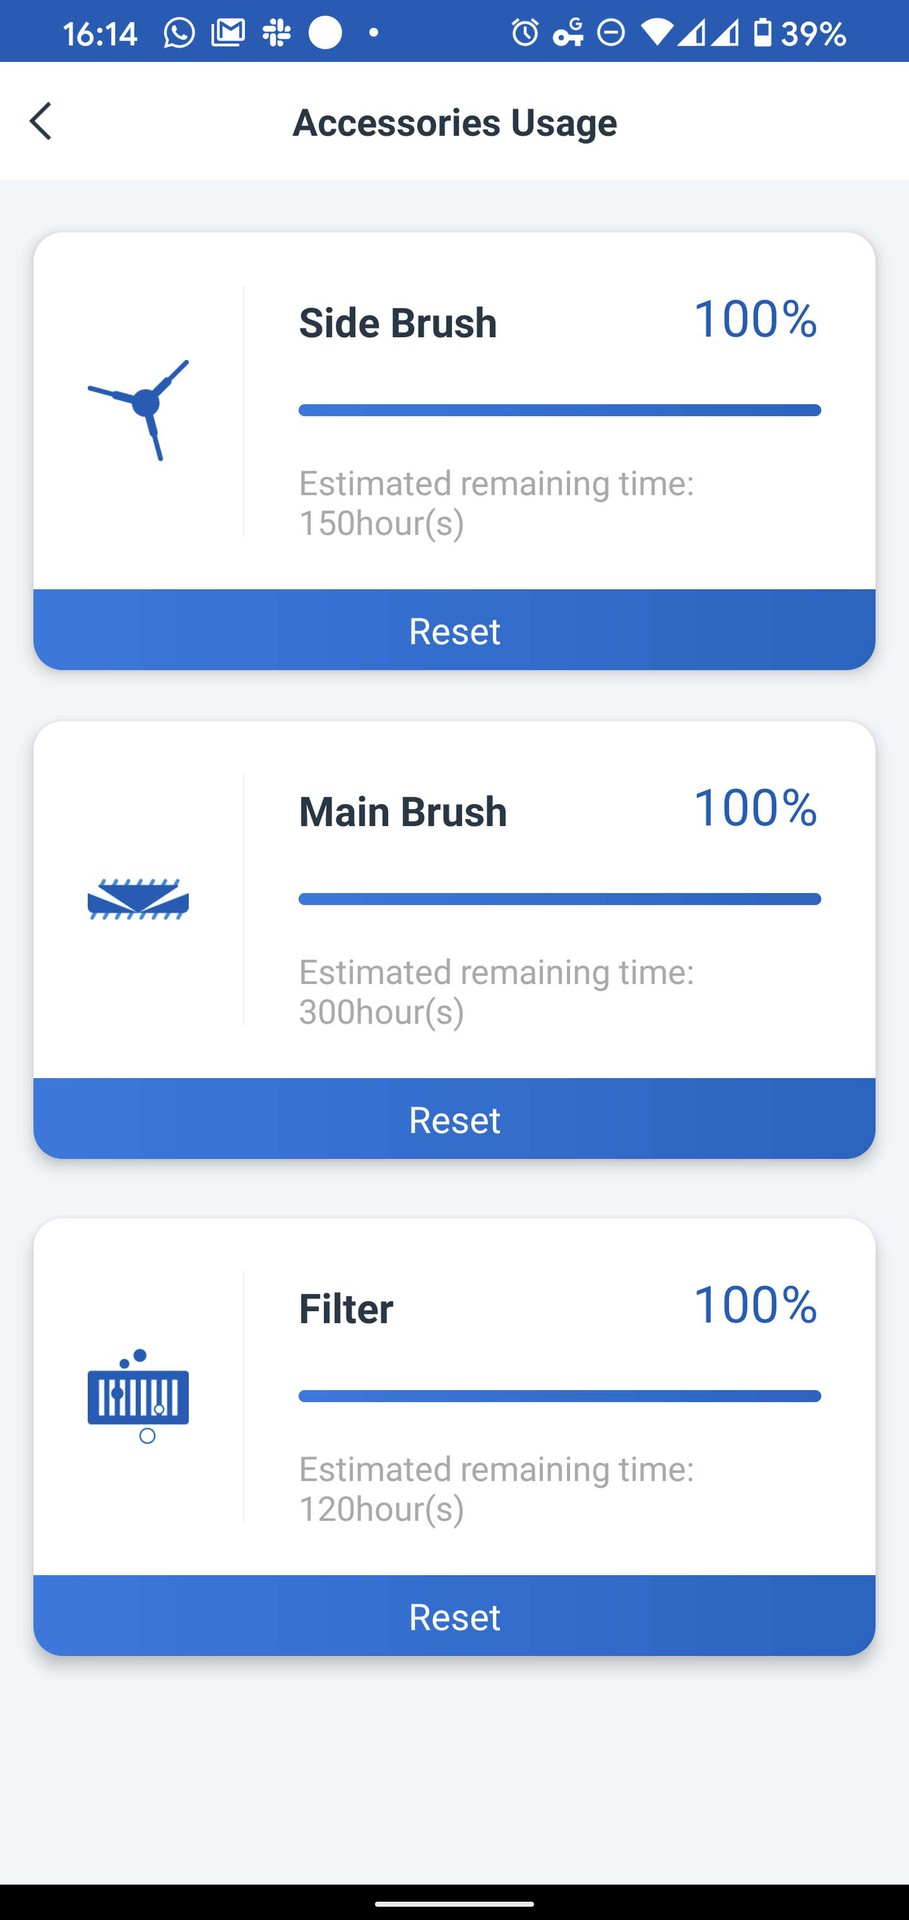
Task: Tap the battery status icon
Action: (763, 33)
